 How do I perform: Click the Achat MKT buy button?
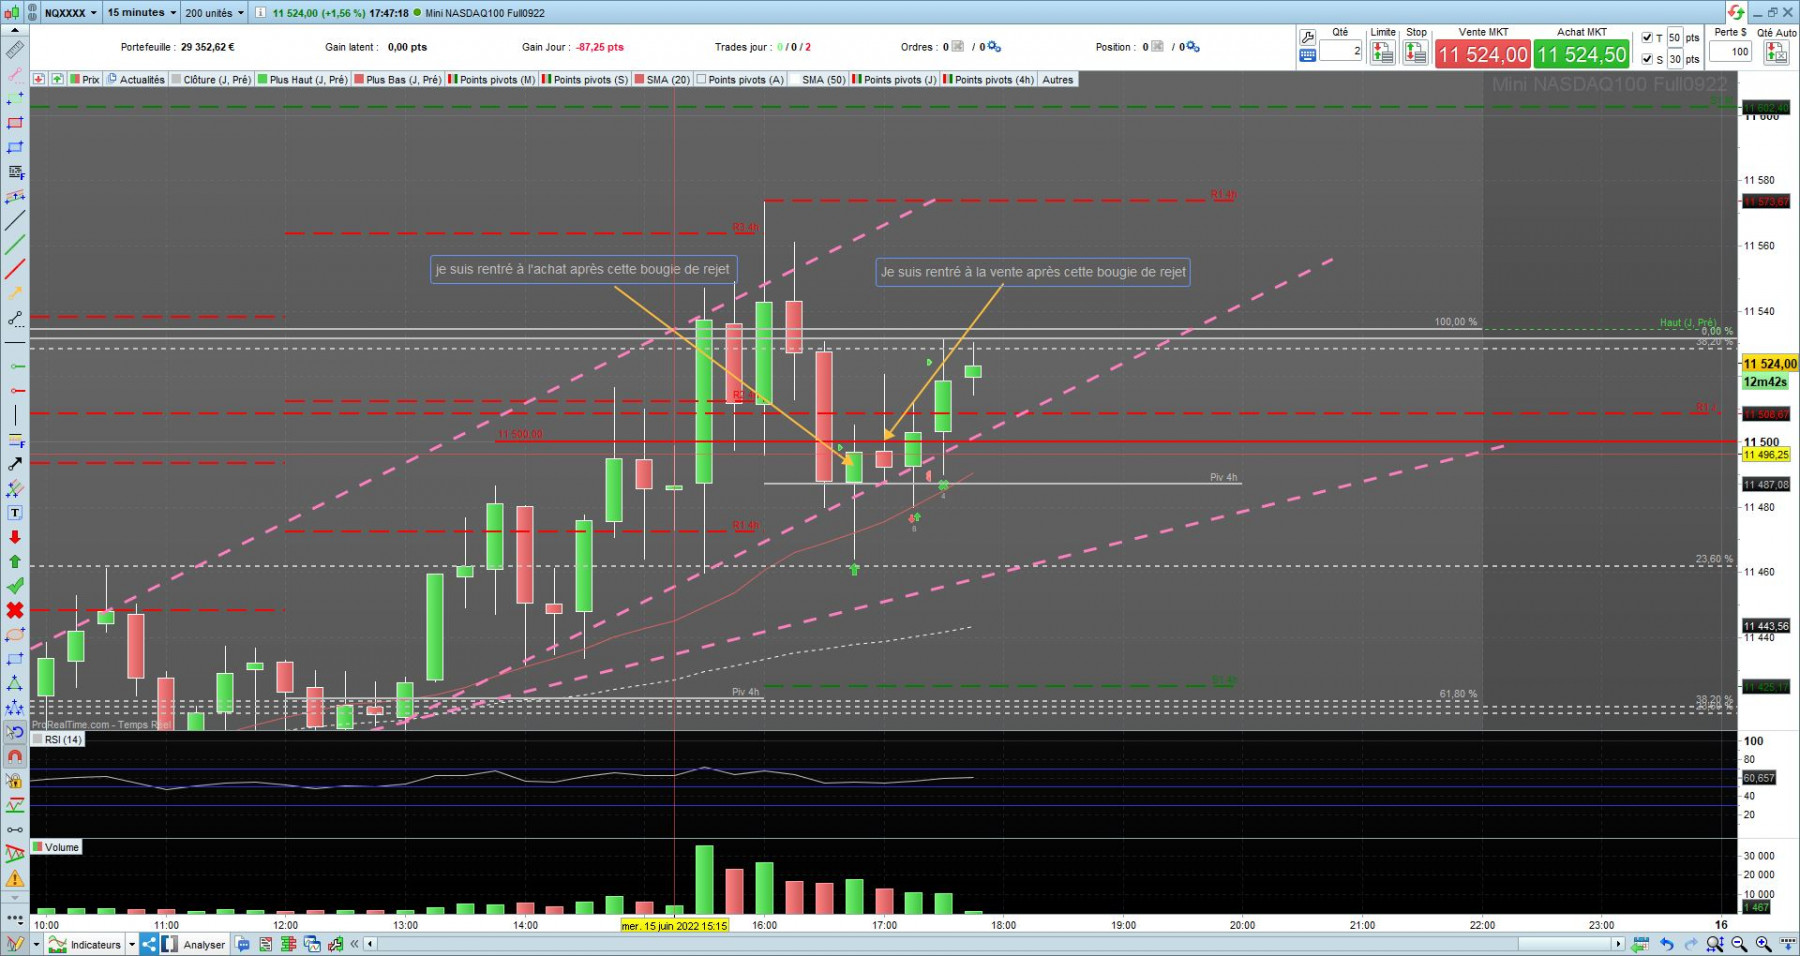point(1582,54)
